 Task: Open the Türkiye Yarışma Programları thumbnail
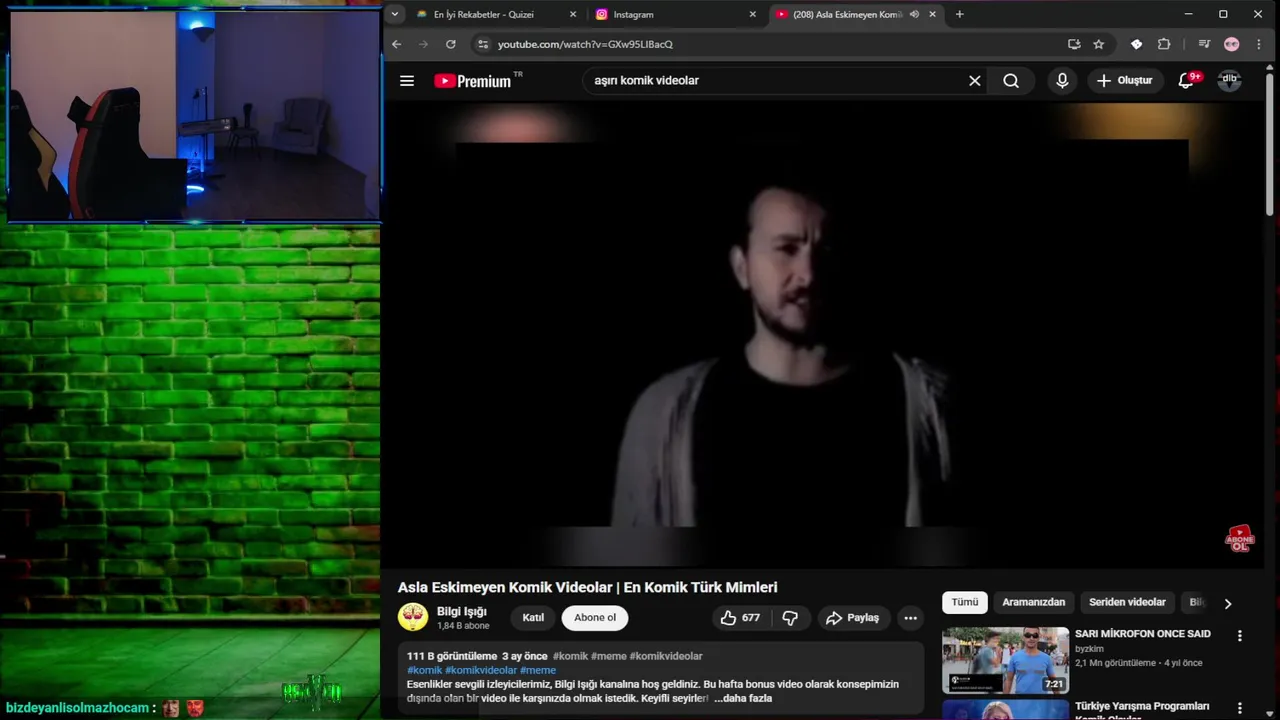click(x=1005, y=710)
